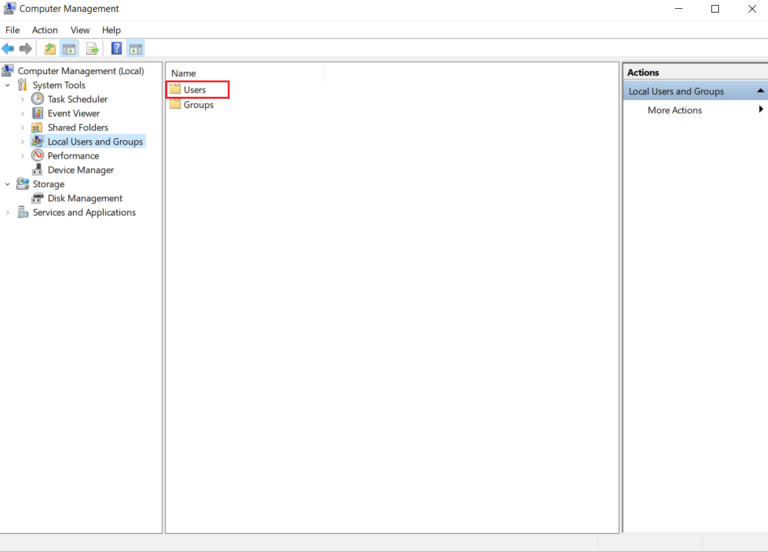
Task: Expand the Task Scheduler node
Action: click(23, 99)
